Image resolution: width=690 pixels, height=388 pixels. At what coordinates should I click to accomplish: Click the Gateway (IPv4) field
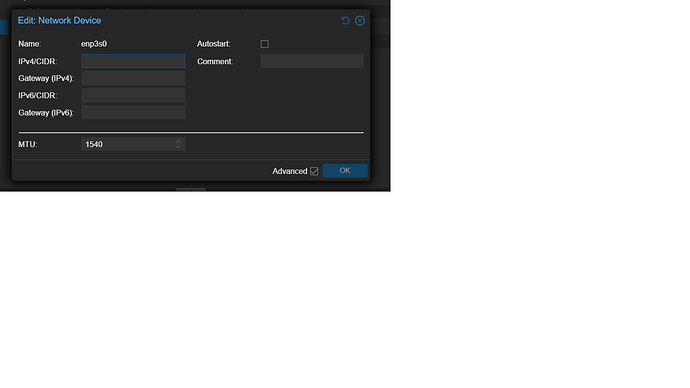pyautogui.click(x=133, y=78)
